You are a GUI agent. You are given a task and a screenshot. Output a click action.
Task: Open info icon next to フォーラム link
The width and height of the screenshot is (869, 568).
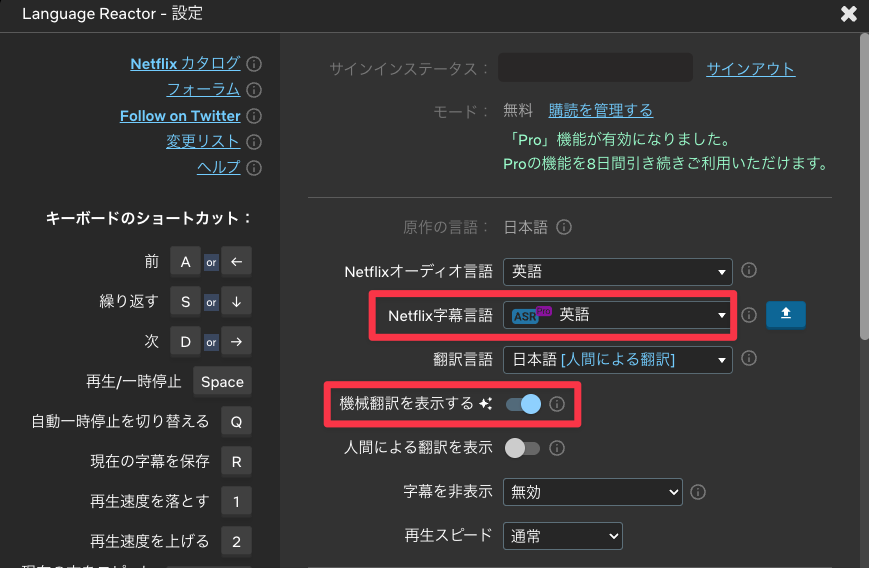pos(254,90)
